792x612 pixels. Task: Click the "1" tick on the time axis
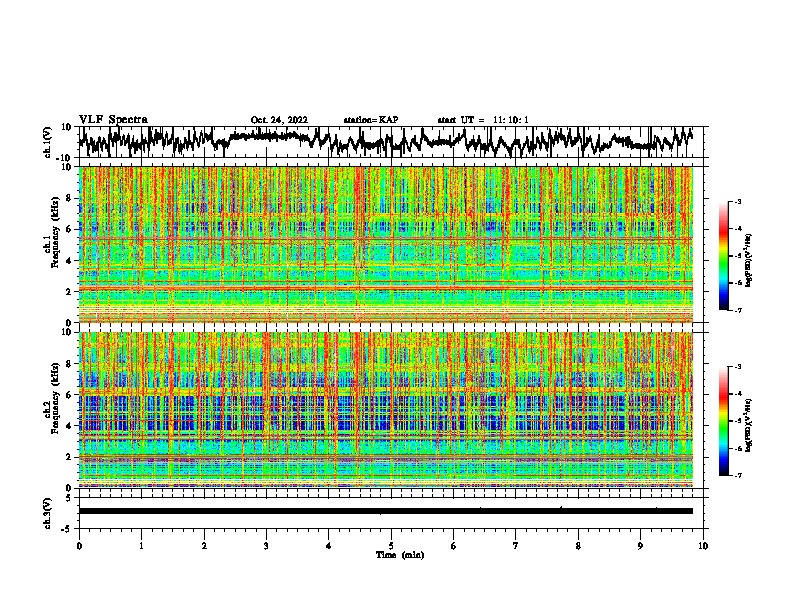pyautogui.click(x=141, y=546)
